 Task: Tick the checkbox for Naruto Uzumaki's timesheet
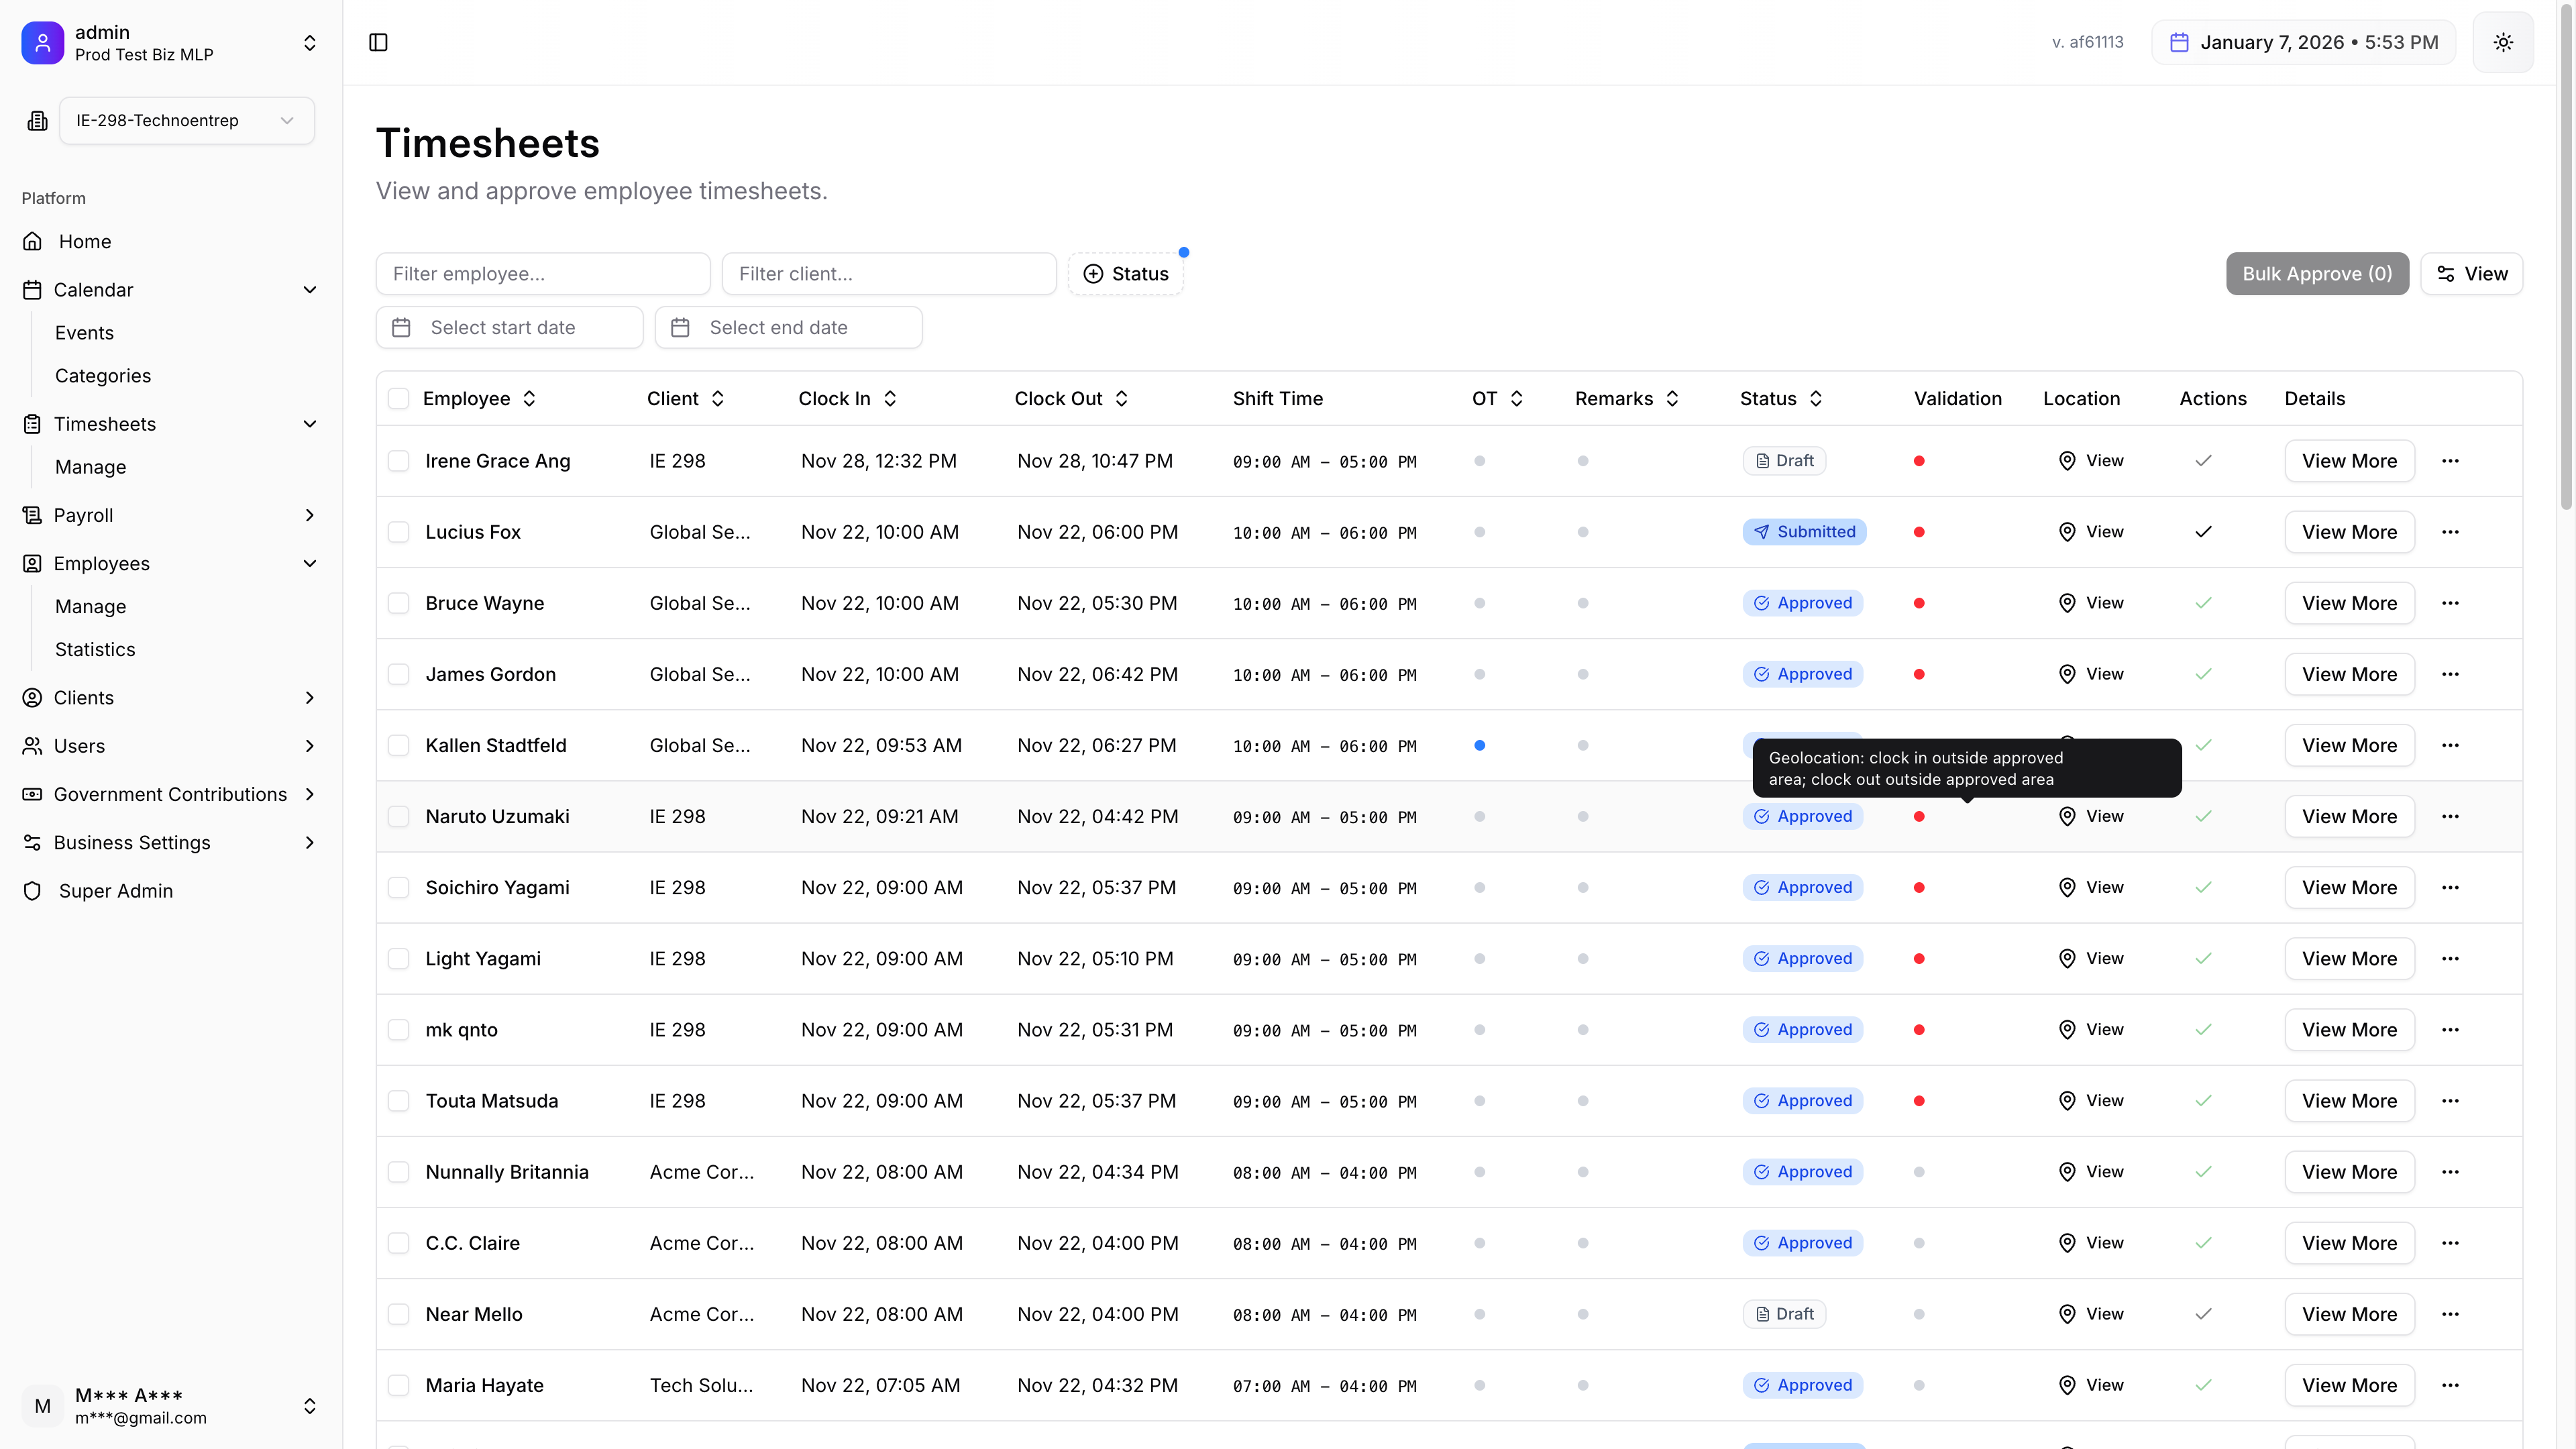pyautogui.click(x=399, y=816)
